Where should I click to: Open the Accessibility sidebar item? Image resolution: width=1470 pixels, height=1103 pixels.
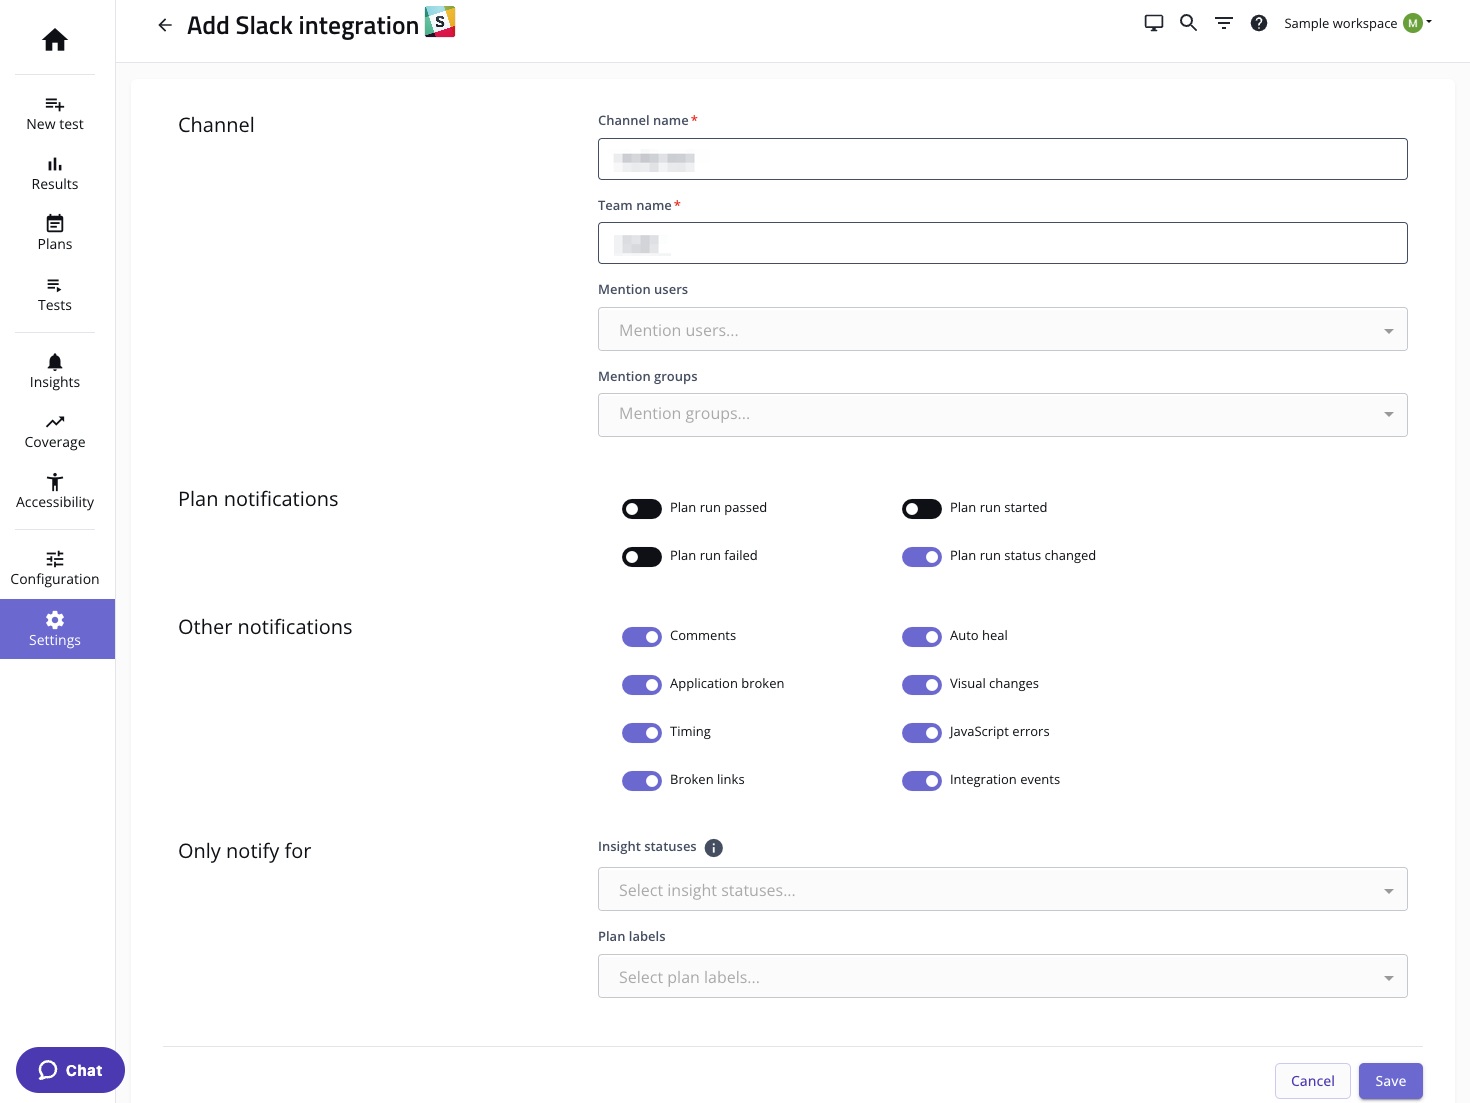pos(55,491)
